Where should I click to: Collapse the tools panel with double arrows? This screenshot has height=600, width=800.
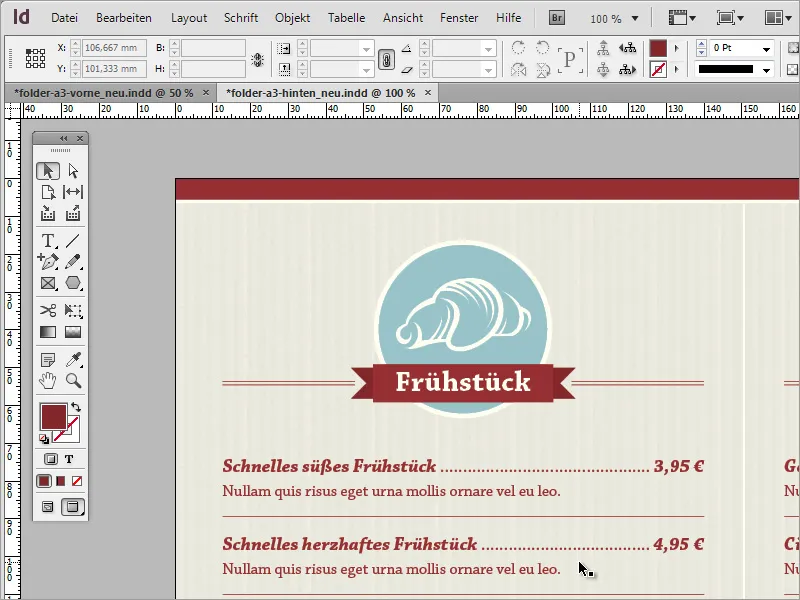coord(63,138)
